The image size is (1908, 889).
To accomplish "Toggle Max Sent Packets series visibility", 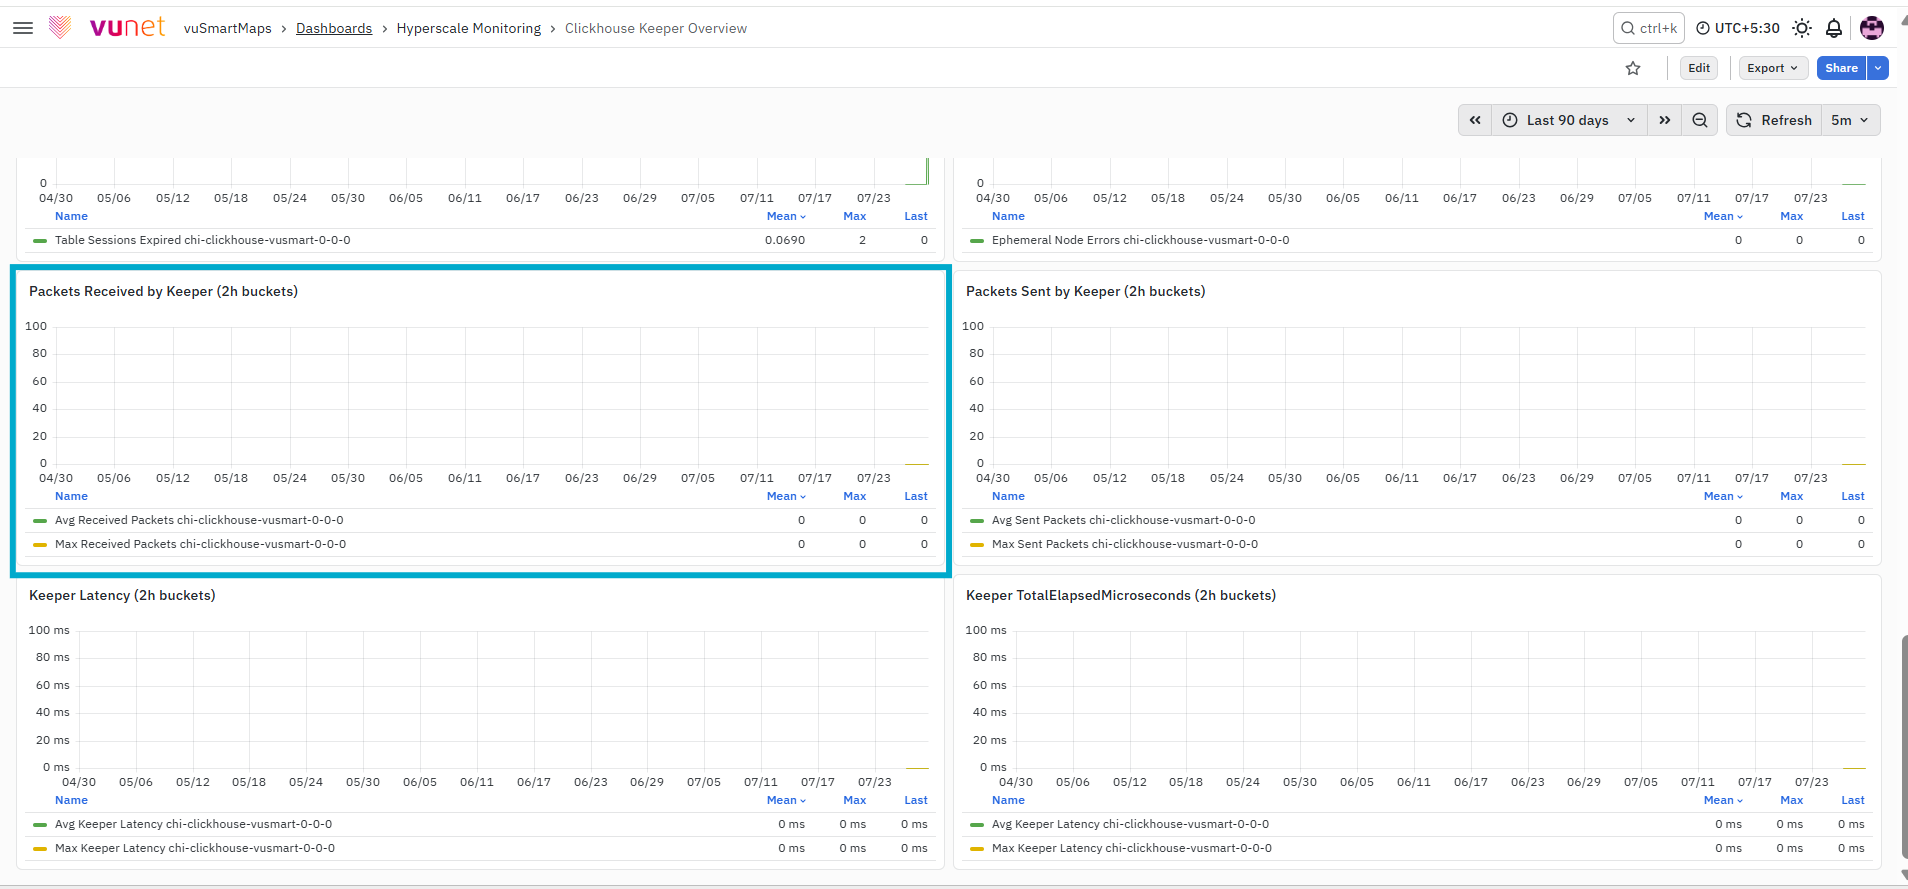I will 1125,544.
